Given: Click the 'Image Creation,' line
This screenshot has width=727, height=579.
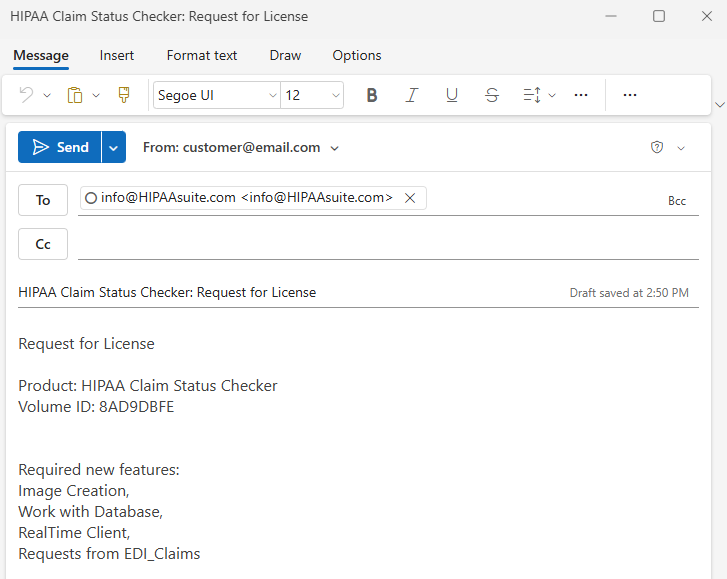Looking at the screenshot, I should pyautogui.click(x=74, y=490).
